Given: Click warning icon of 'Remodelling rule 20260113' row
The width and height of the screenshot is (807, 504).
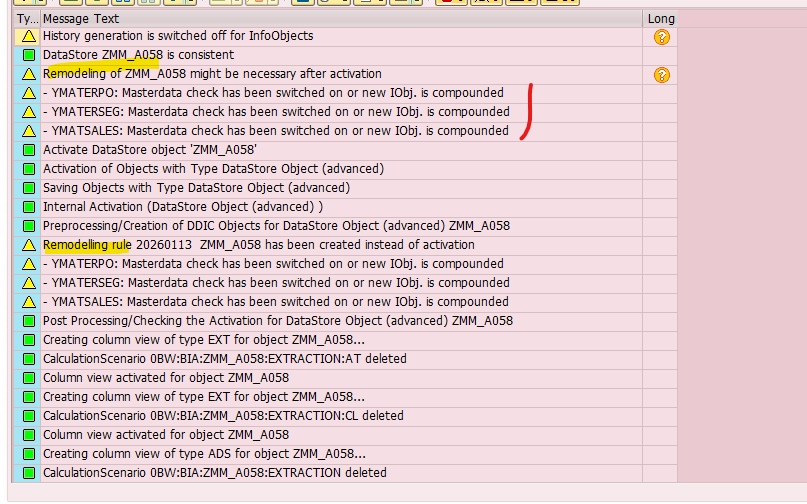Looking at the screenshot, I should (x=29, y=245).
